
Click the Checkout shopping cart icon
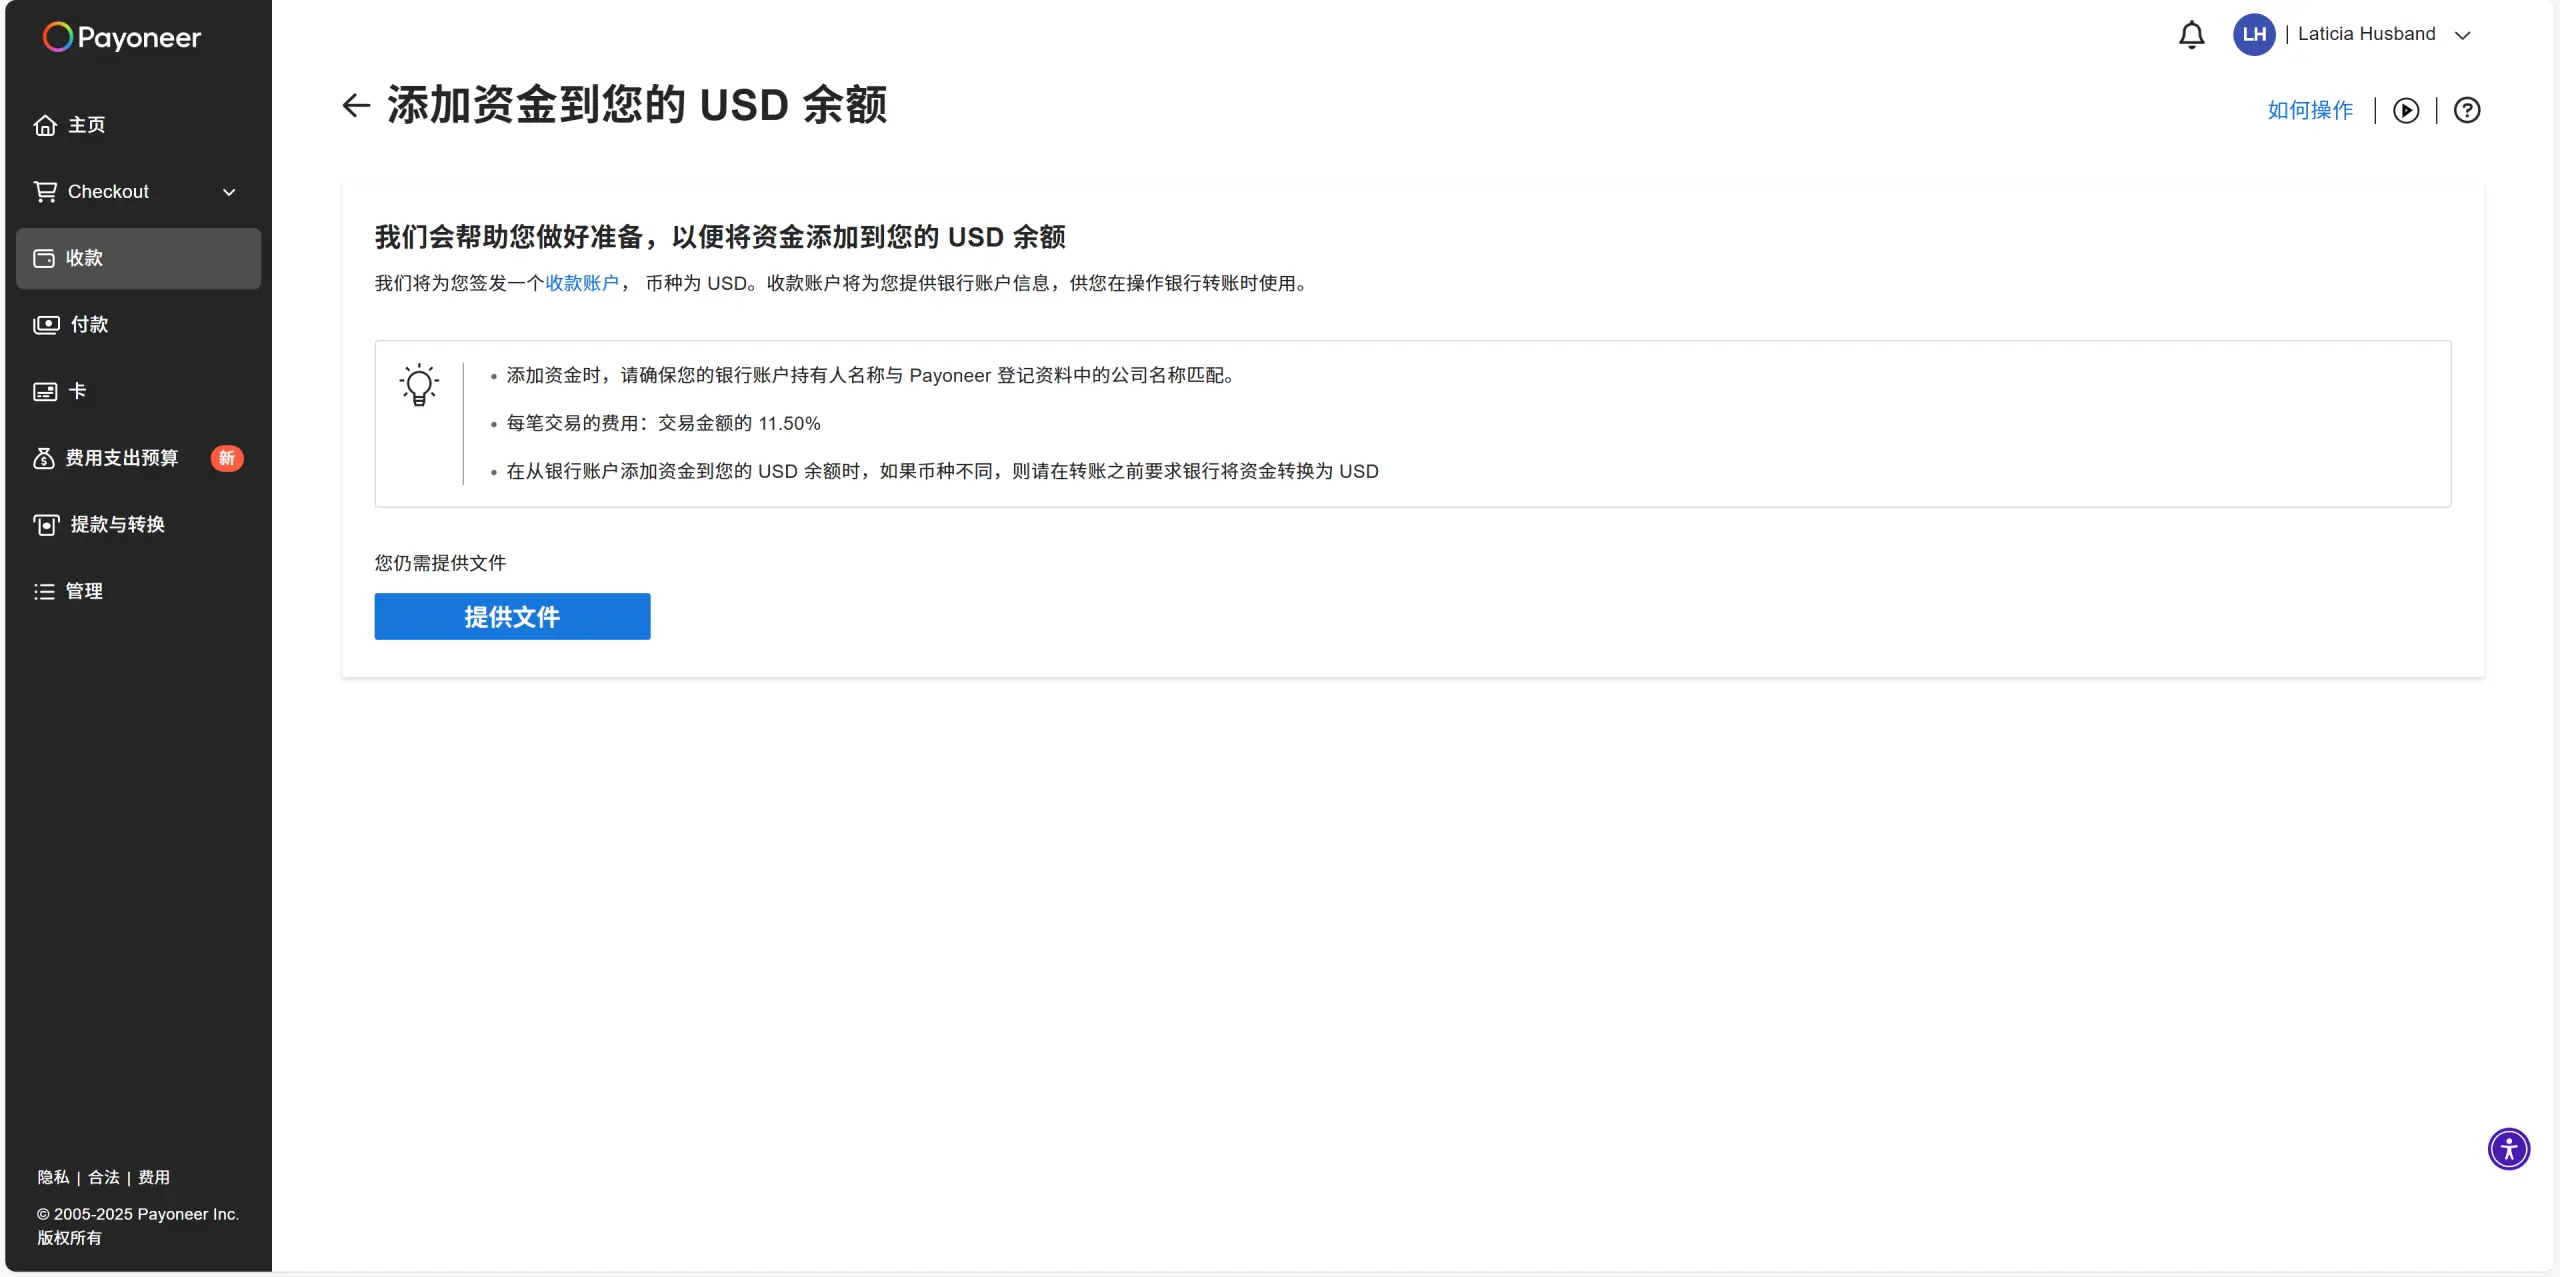tap(45, 191)
